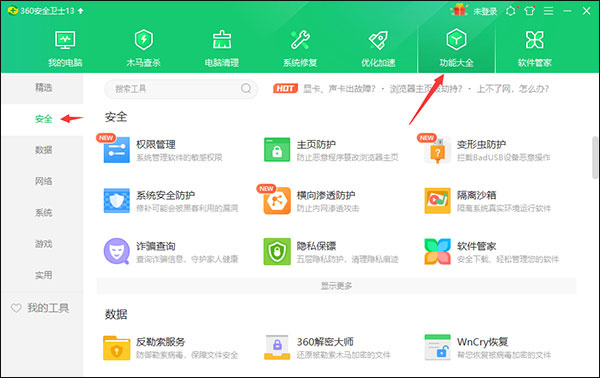Click the HOT badge
The height and width of the screenshot is (378, 600).
[x=285, y=89]
